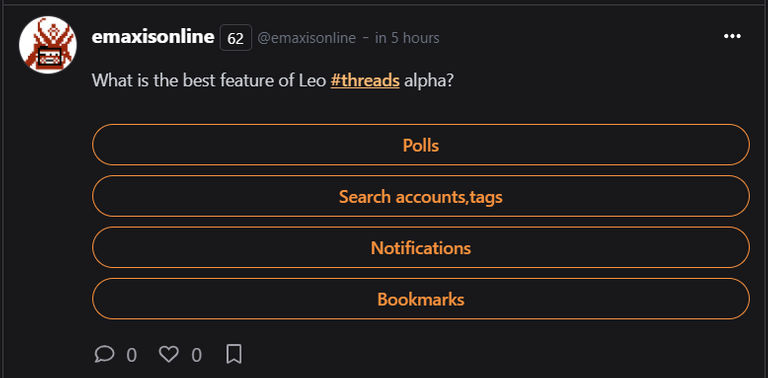The image size is (768, 378).
Task: Click the word 'alpha?' in the post
Action: (x=429, y=80)
